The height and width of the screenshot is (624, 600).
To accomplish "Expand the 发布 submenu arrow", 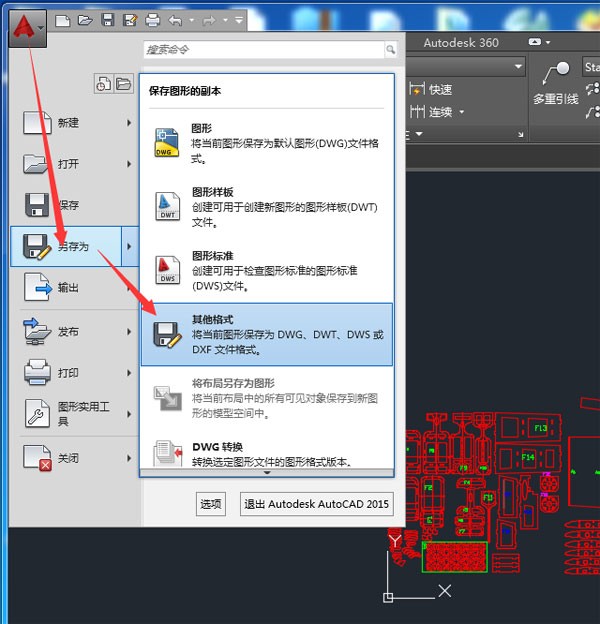I will (x=129, y=331).
